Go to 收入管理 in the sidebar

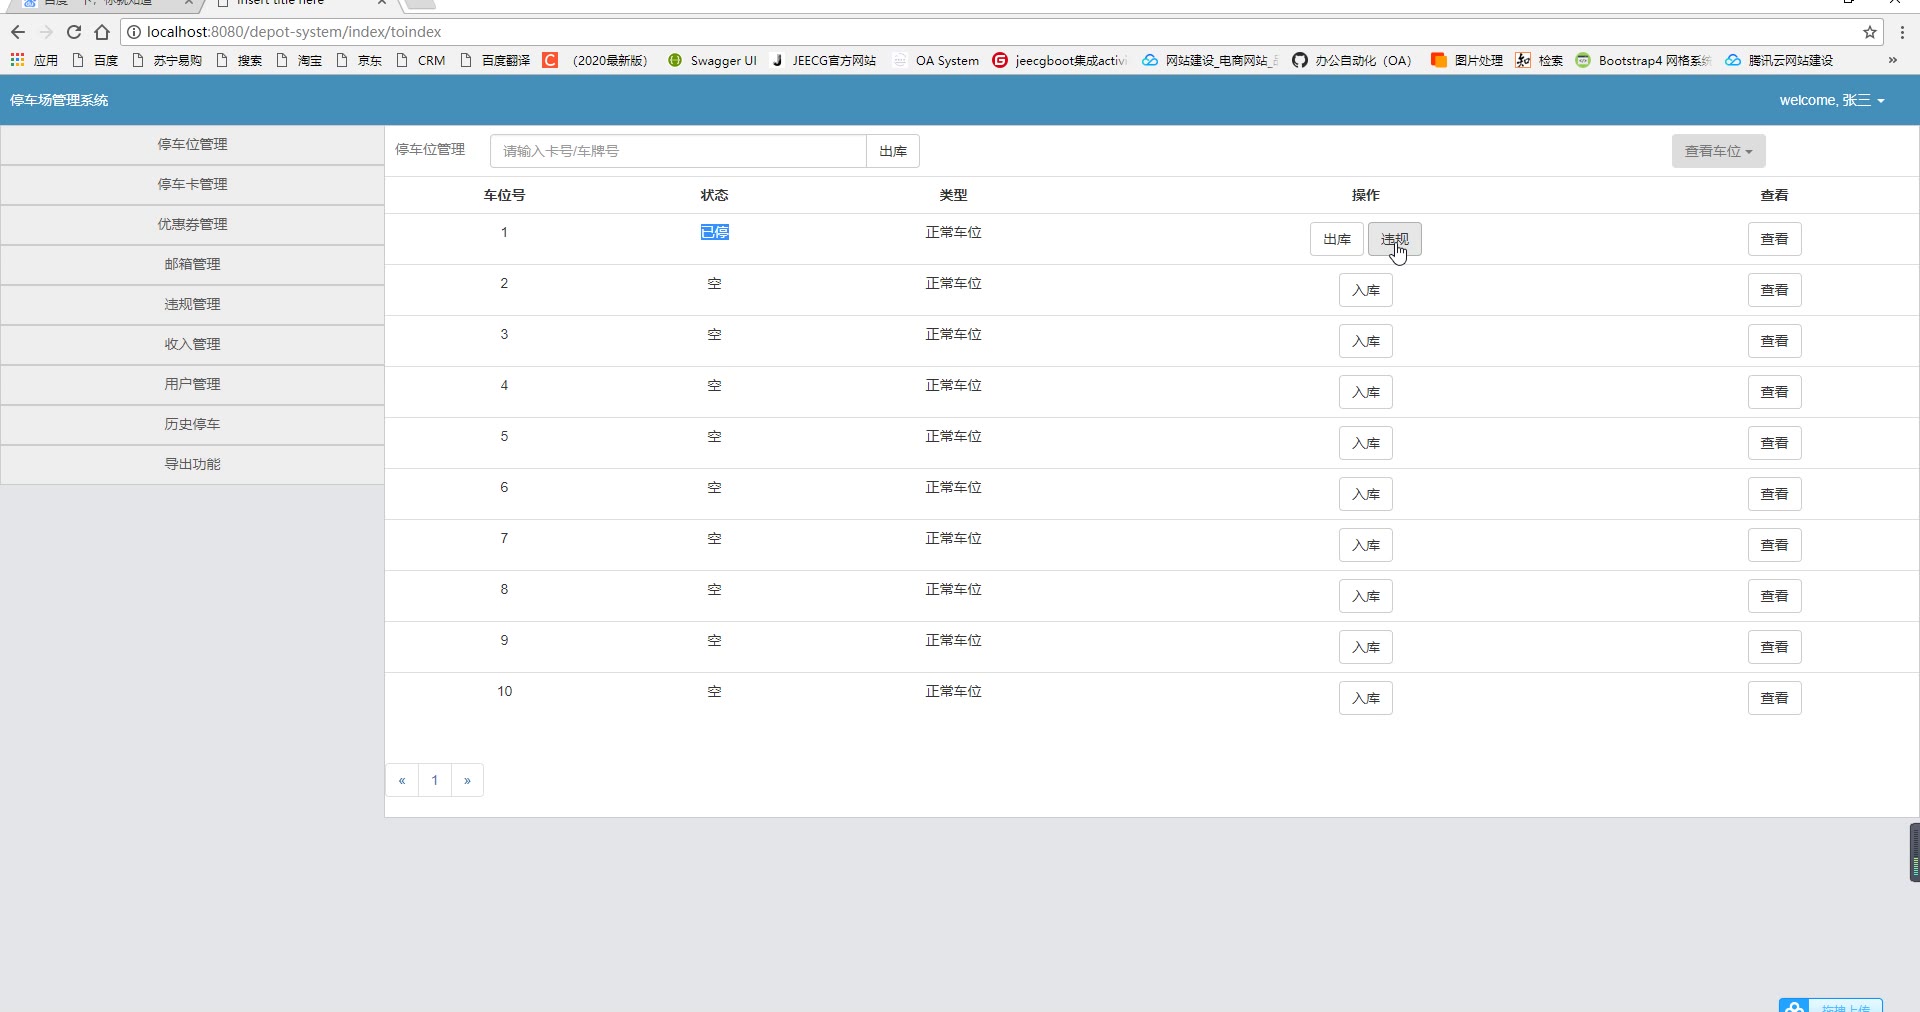(192, 344)
